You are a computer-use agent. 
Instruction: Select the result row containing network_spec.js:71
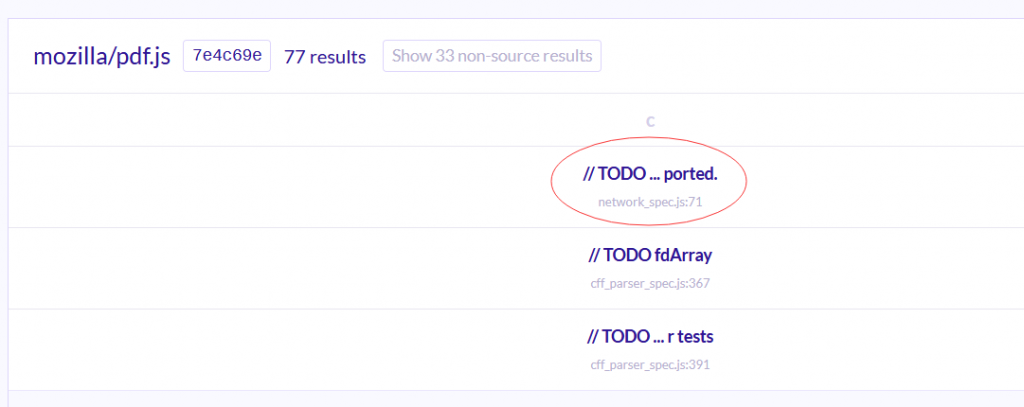click(516, 187)
